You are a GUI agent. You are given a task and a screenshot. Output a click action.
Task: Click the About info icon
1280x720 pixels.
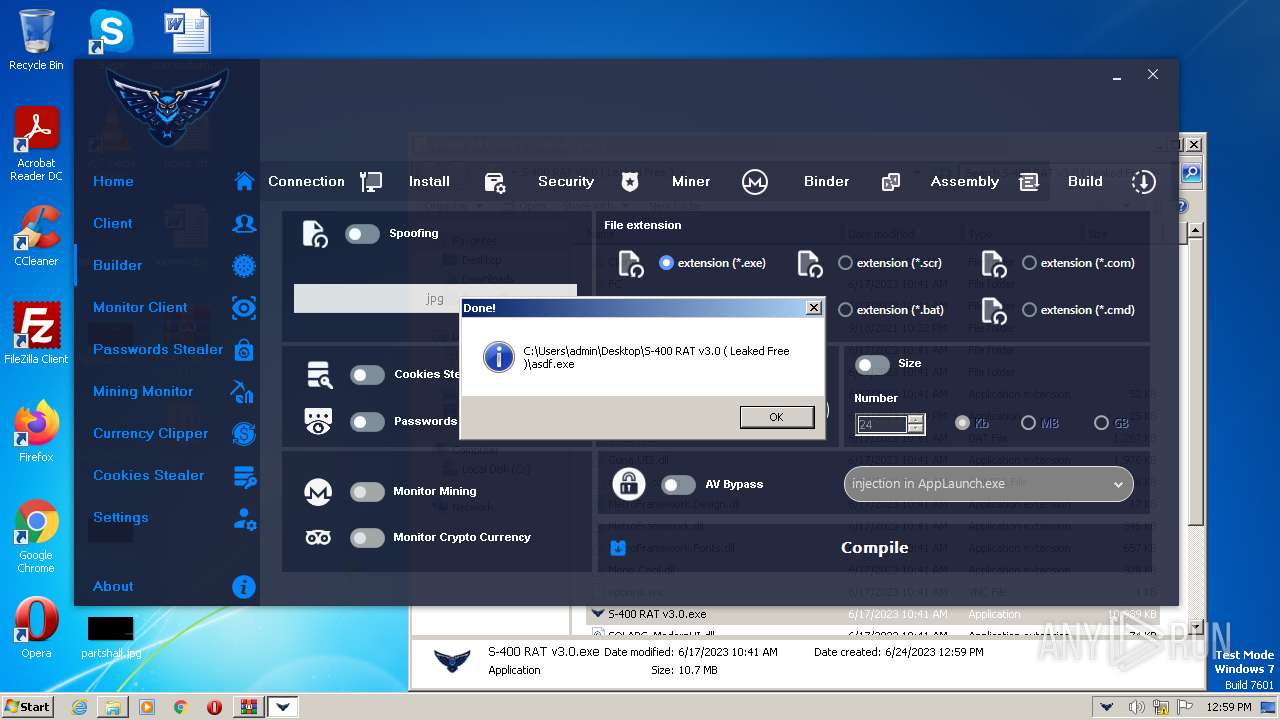[x=244, y=587]
